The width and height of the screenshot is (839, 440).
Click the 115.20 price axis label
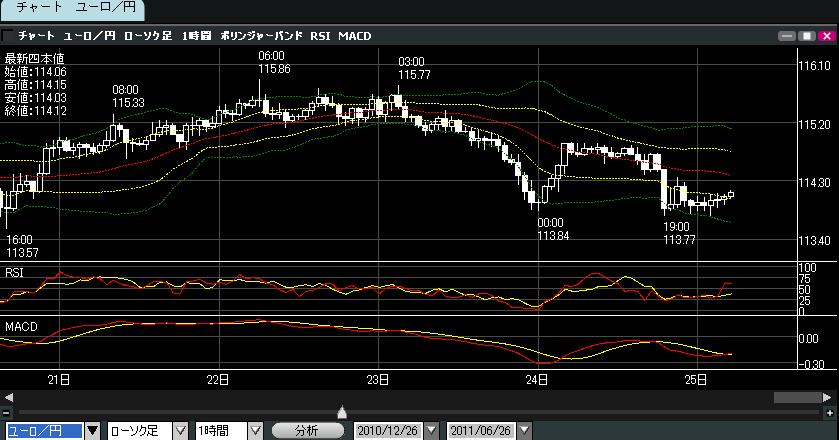(814, 125)
